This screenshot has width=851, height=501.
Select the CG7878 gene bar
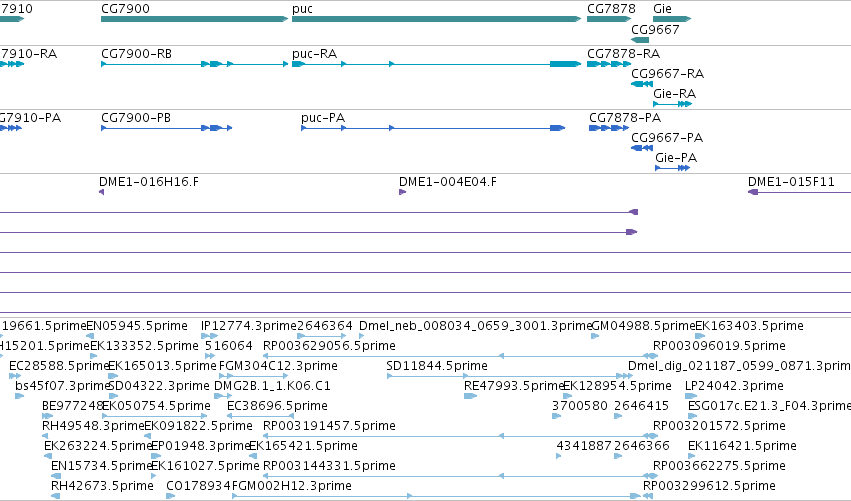pyautogui.click(x=609, y=19)
